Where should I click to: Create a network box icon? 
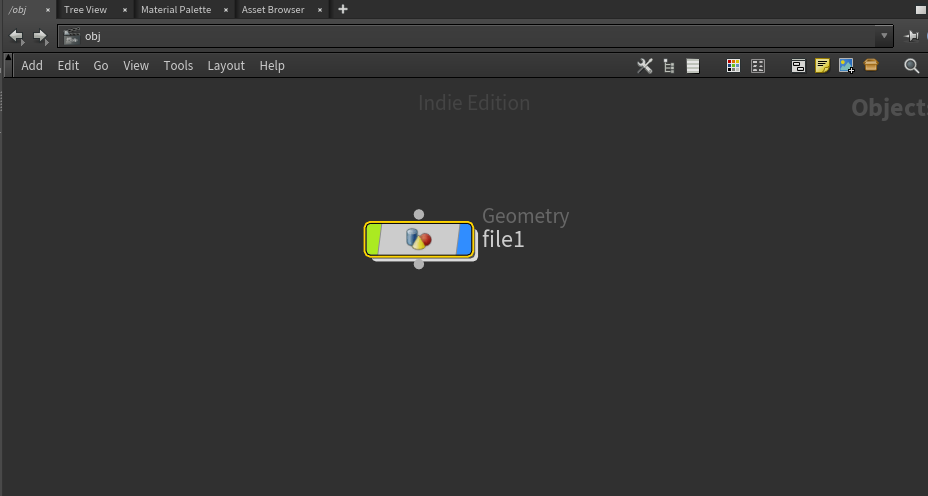pyautogui.click(x=798, y=66)
